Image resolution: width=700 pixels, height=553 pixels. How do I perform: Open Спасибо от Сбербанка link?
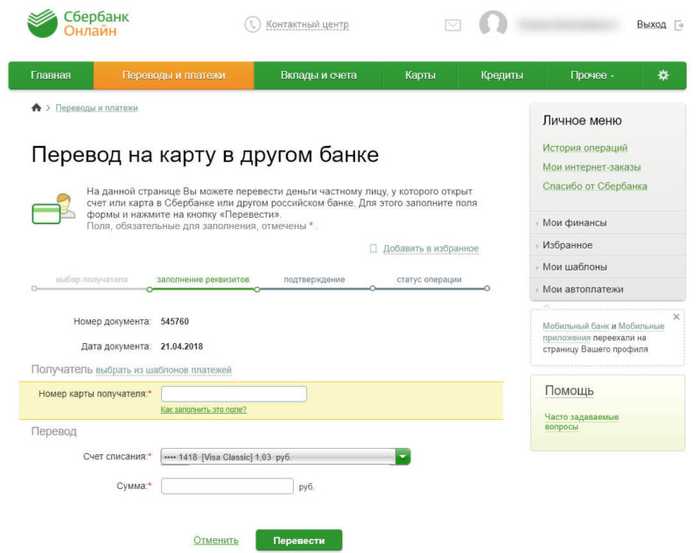pos(595,186)
